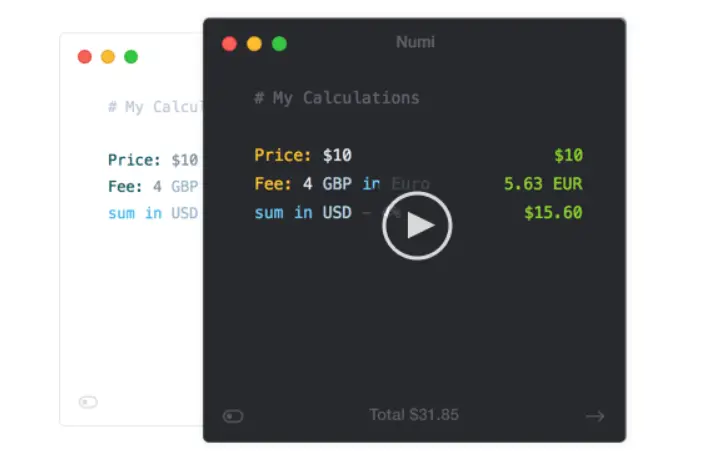Close the dark Numi window
This screenshot has width=710, height=476.
[x=230, y=44]
